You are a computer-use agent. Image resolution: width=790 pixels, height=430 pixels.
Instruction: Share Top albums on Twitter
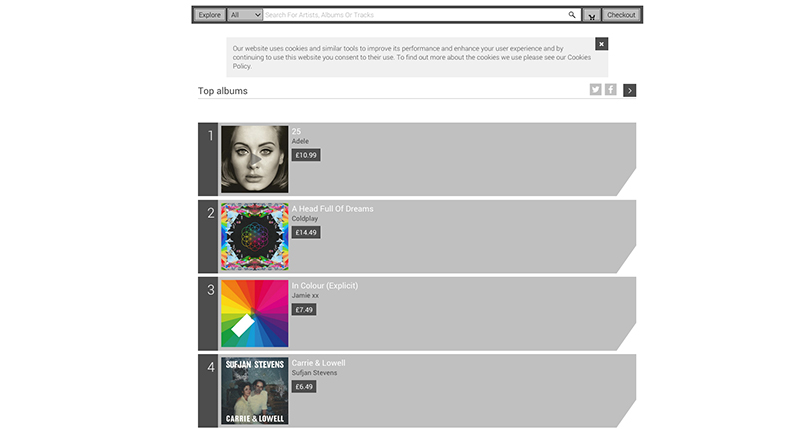coord(596,90)
